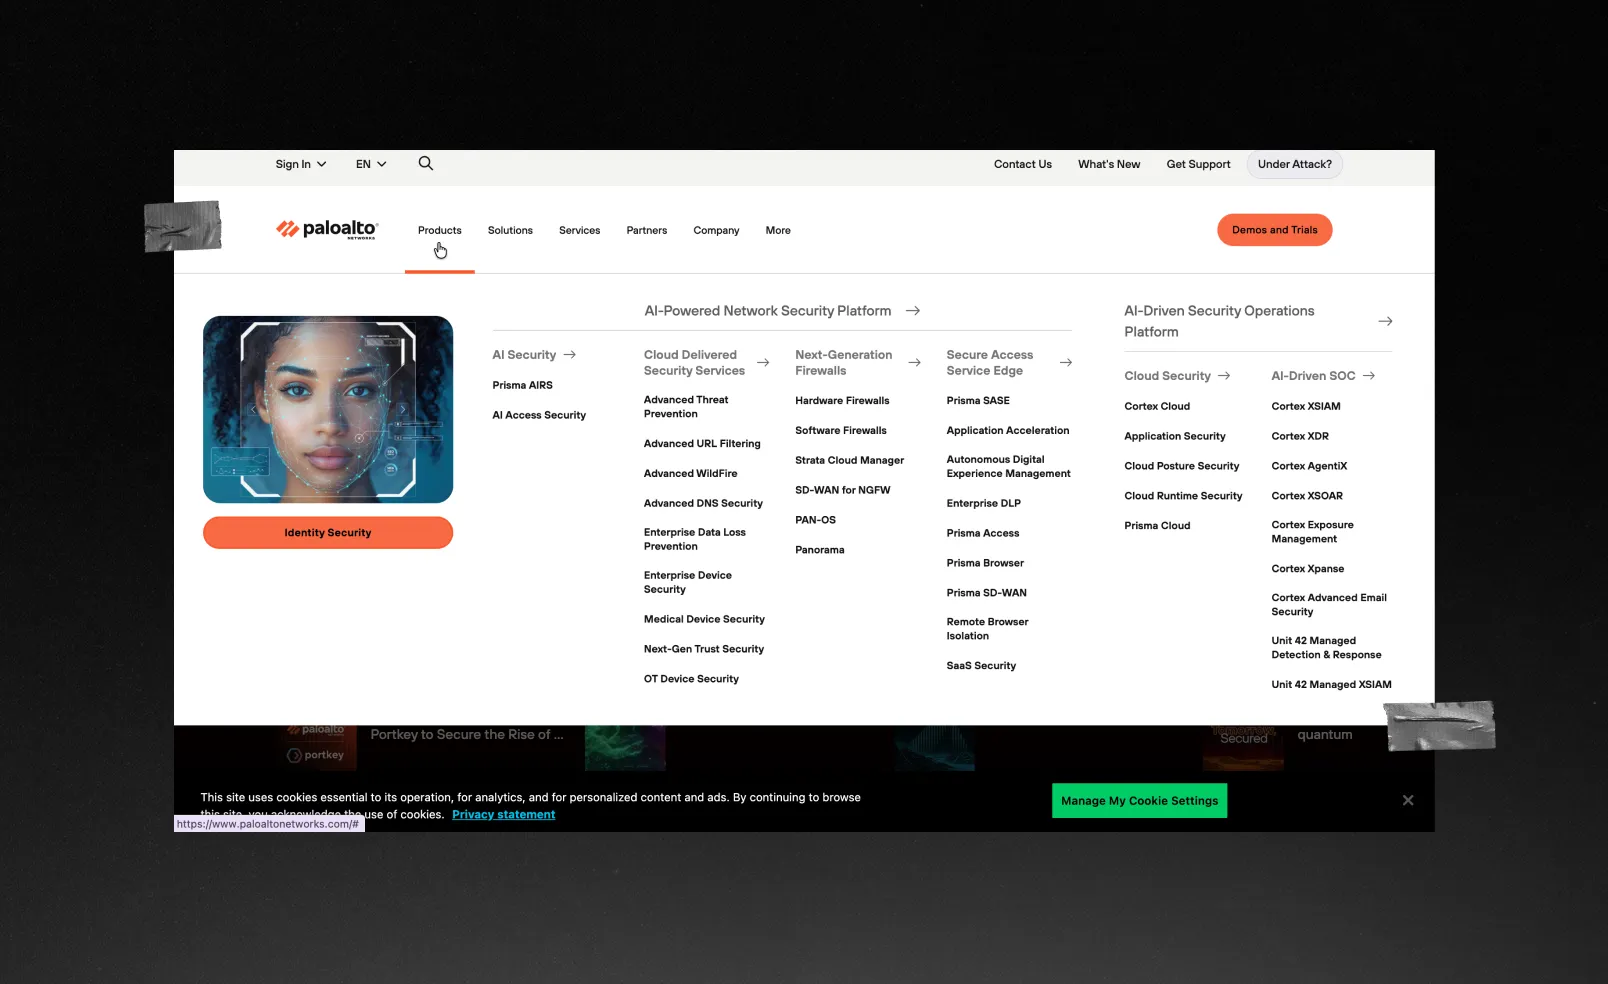Click Manage My Cookie Settings button

coord(1140,801)
